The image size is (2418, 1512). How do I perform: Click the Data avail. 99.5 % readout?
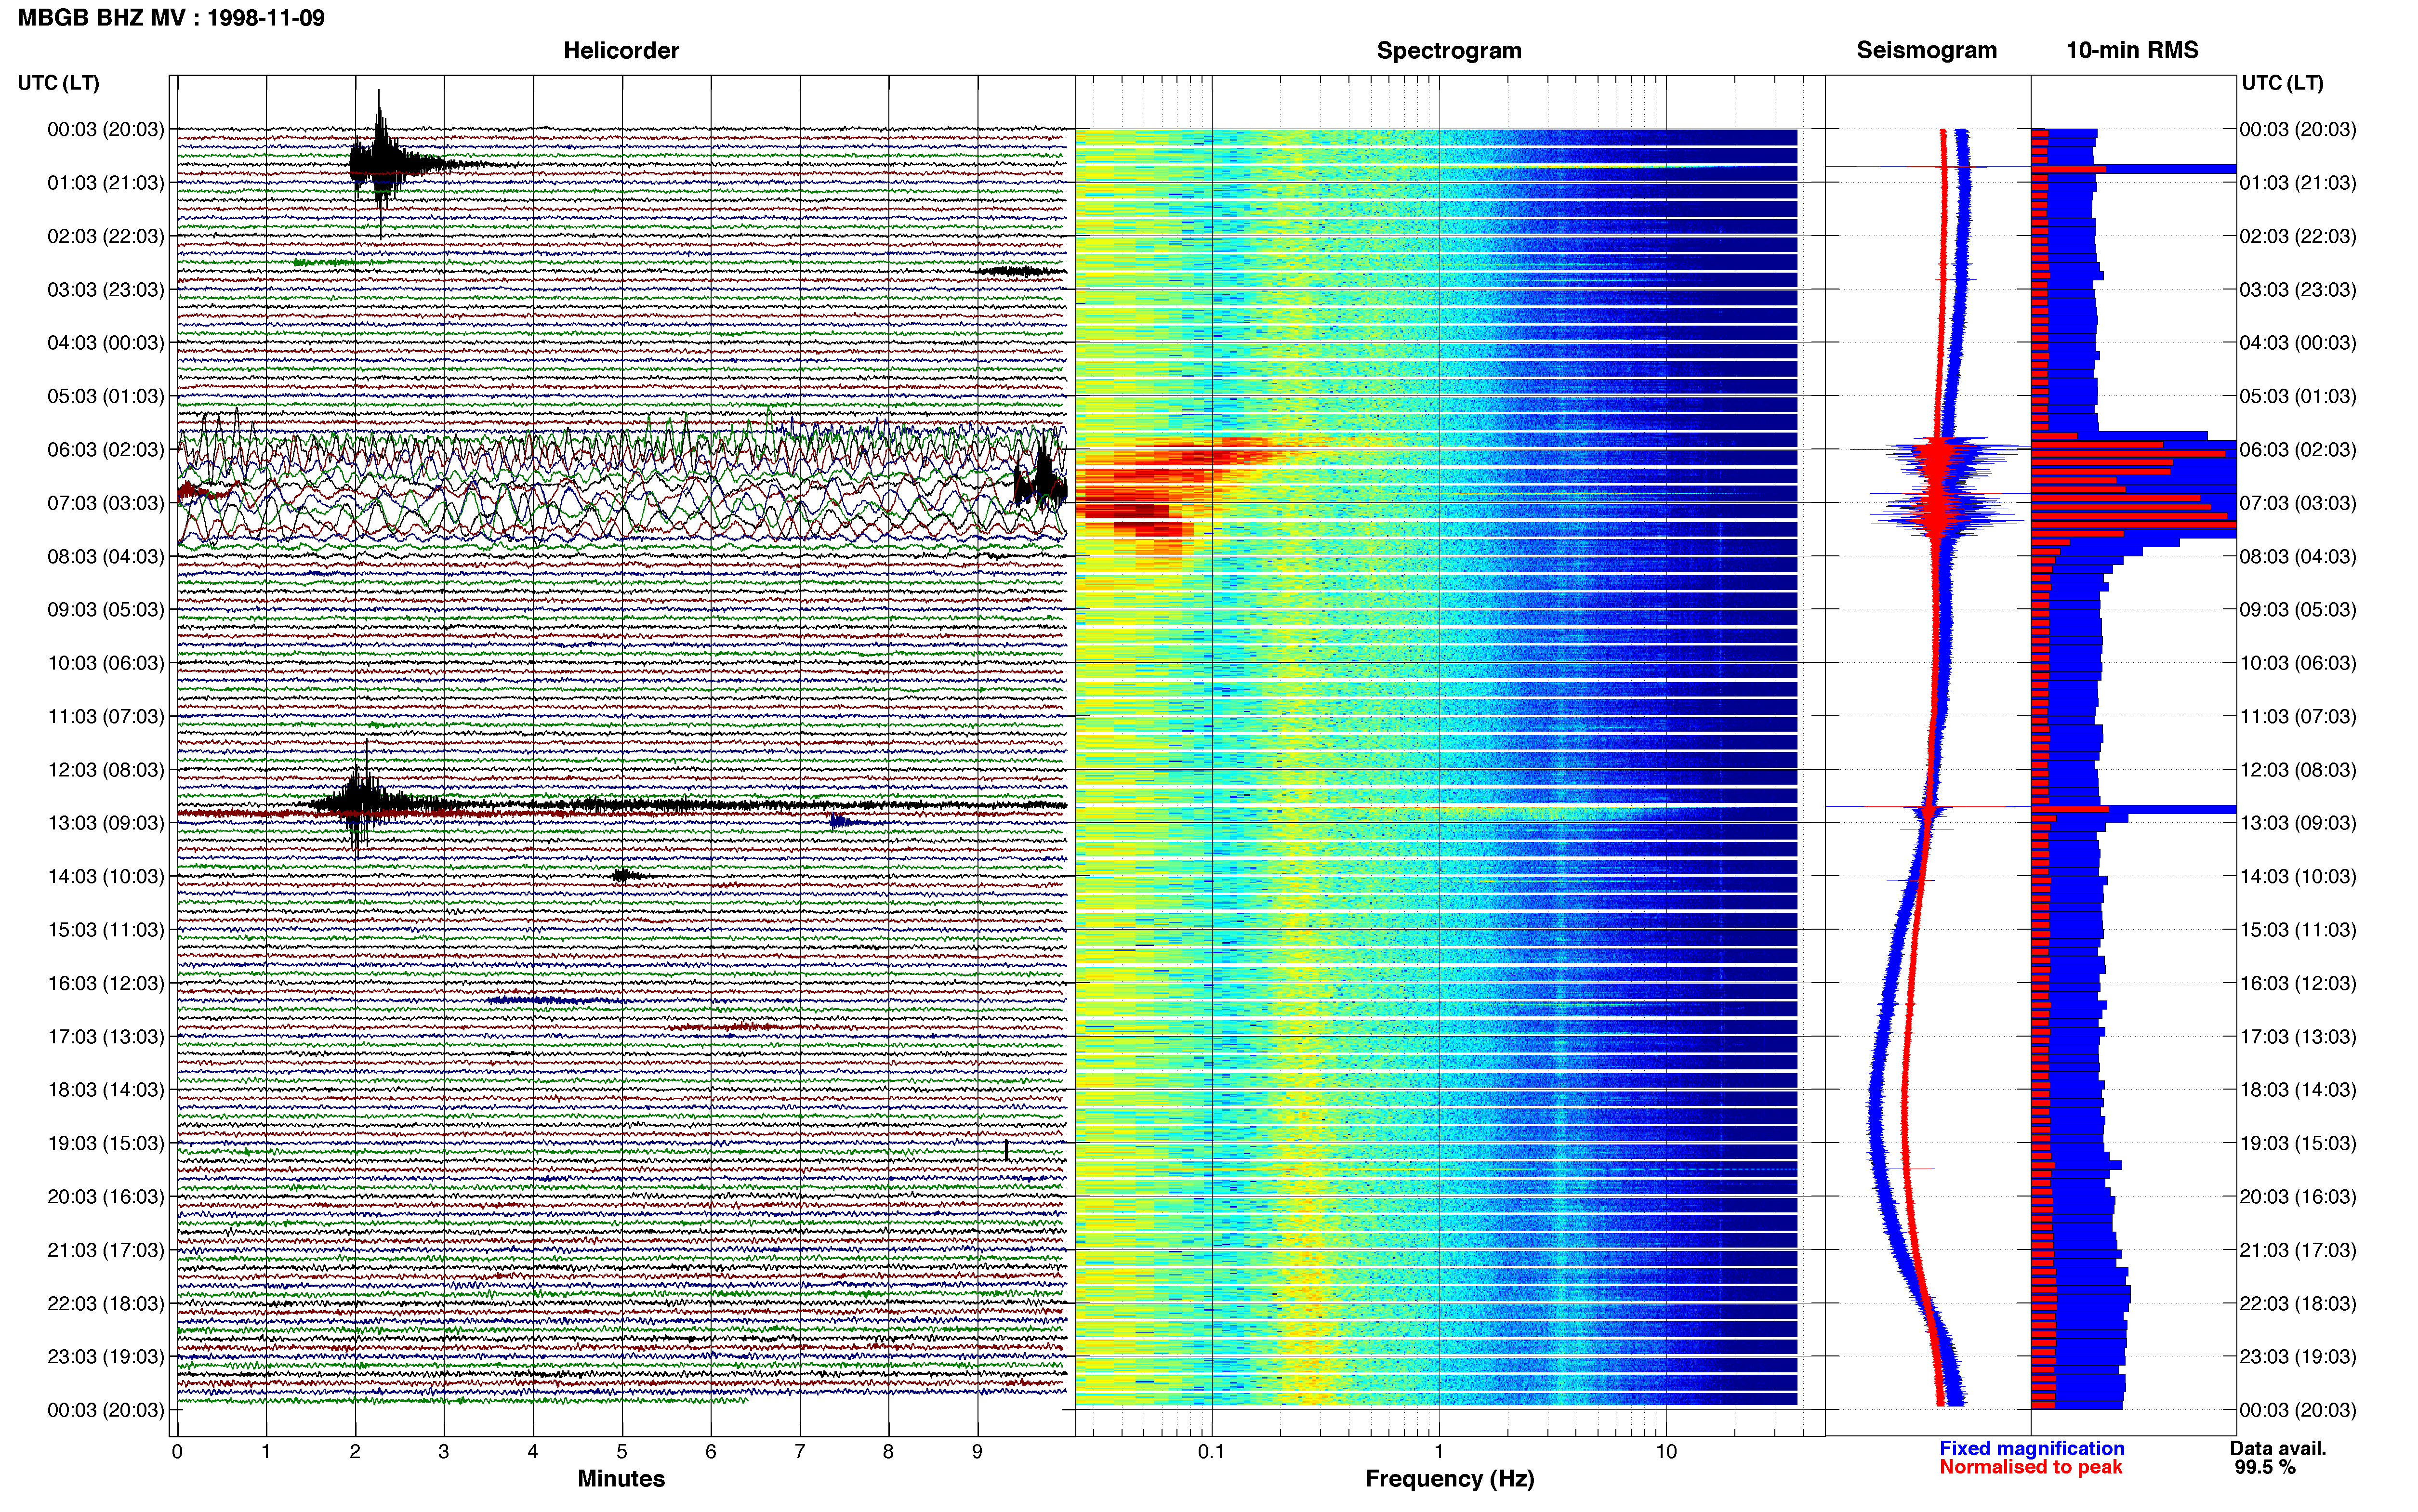2278,1457
